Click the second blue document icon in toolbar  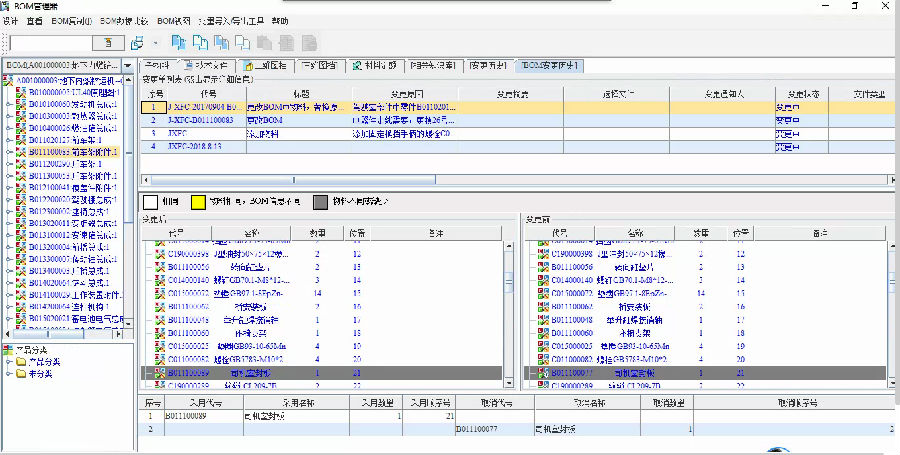pos(200,43)
